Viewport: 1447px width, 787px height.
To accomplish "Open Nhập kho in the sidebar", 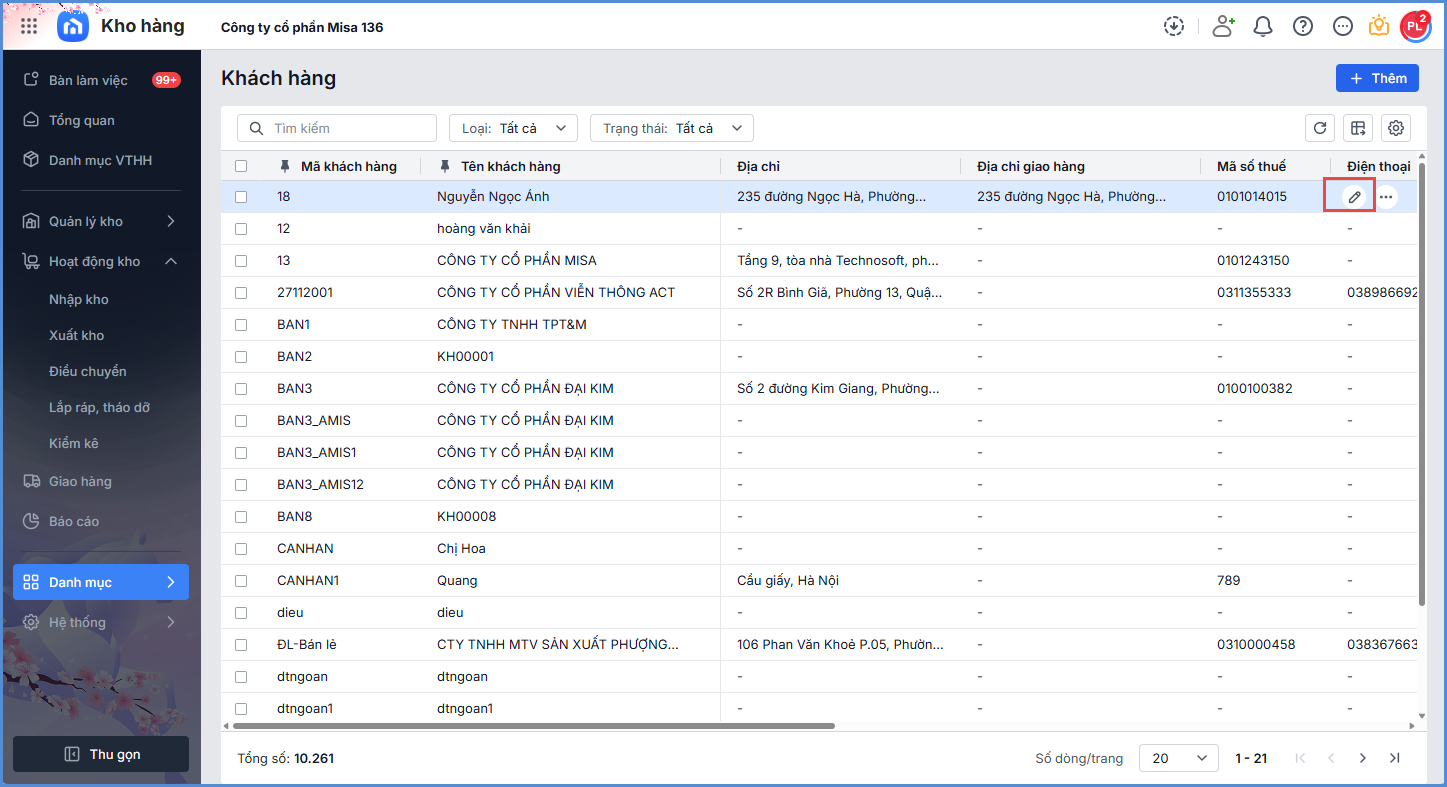I will [x=79, y=299].
